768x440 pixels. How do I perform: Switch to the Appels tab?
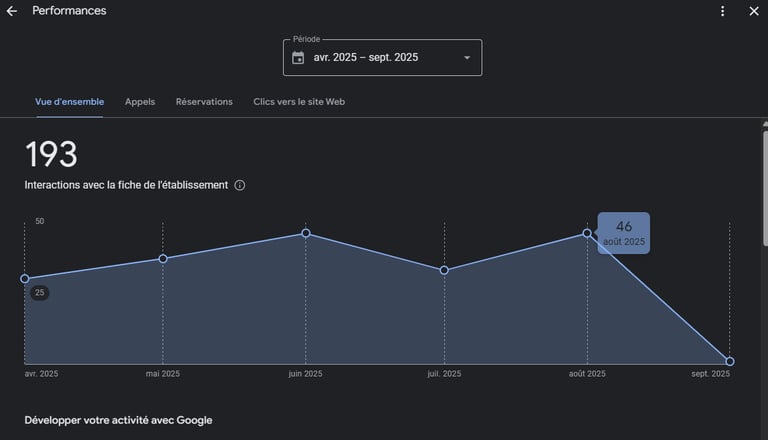[x=140, y=102]
